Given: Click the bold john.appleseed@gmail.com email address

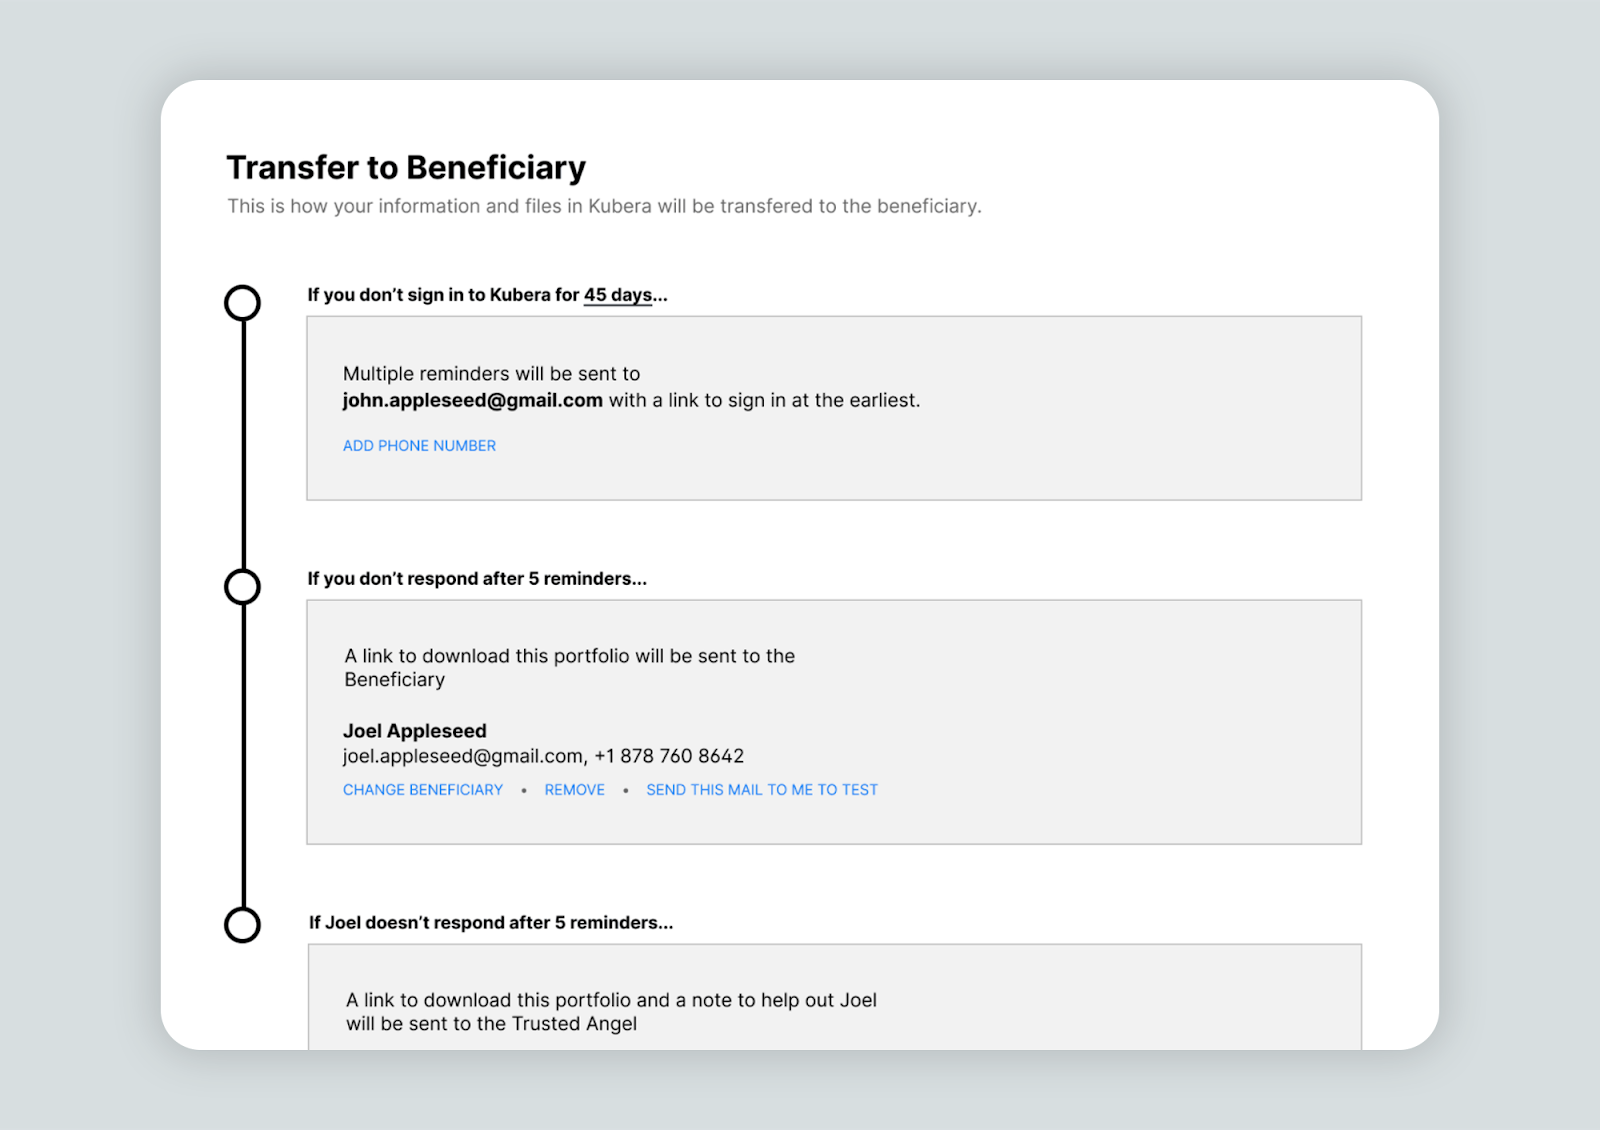Looking at the screenshot, I should coord(472,401).
